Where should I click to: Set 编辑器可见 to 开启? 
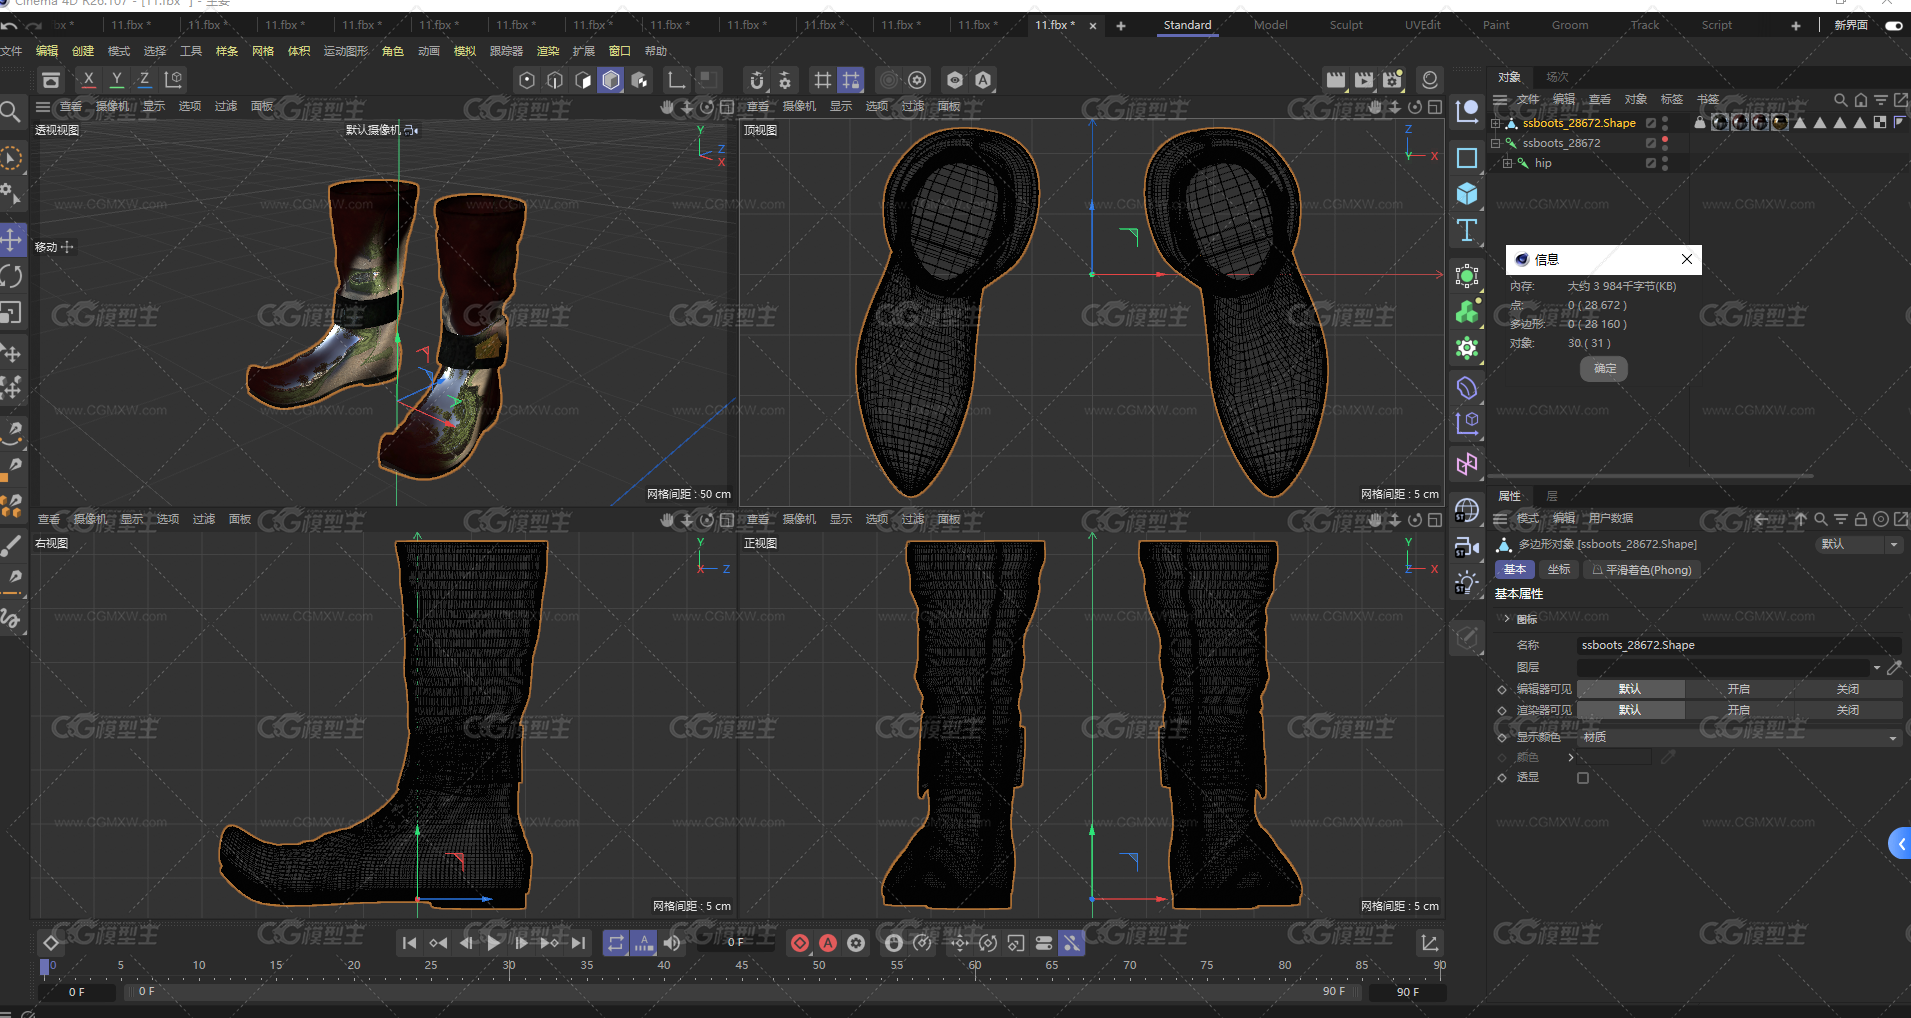tap(1739, 689)
